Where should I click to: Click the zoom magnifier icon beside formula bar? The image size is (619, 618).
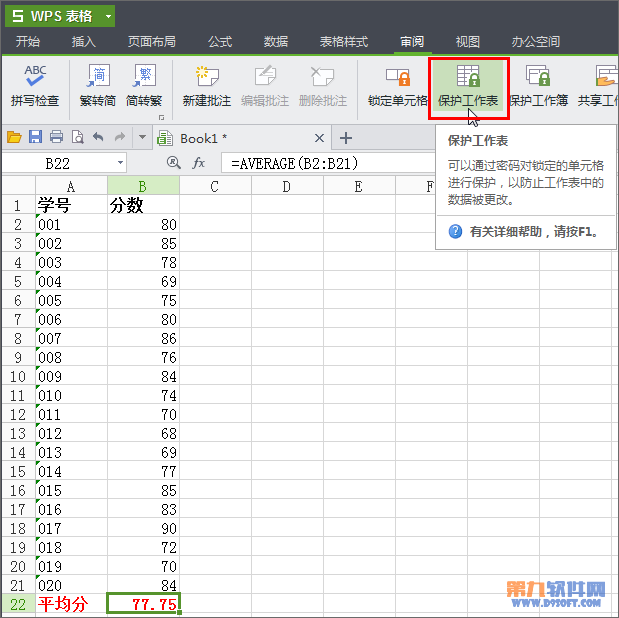pyautogui.click(x=174, y=163)
